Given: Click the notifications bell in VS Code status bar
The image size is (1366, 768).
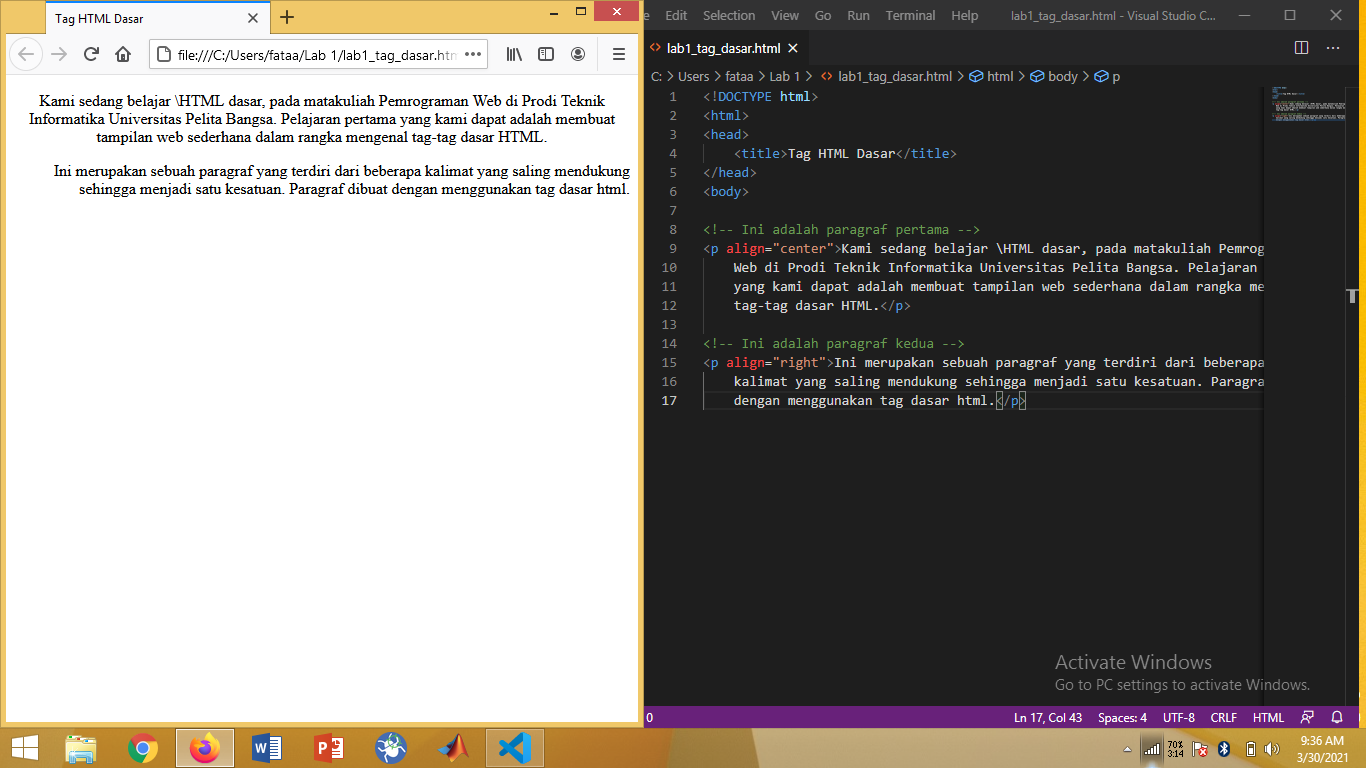Looking at the screenshot, I should click(x=1337, y=717).
